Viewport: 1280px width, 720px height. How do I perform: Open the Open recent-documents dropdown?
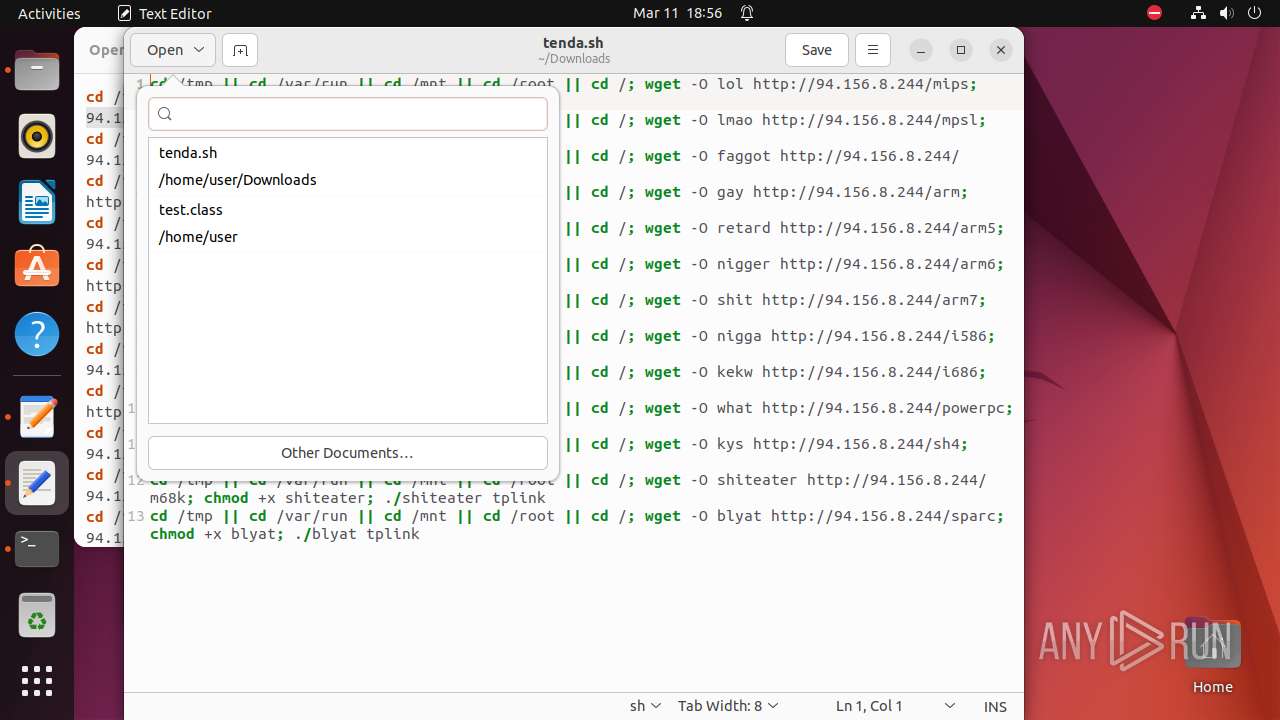click(x=173, y=50)
